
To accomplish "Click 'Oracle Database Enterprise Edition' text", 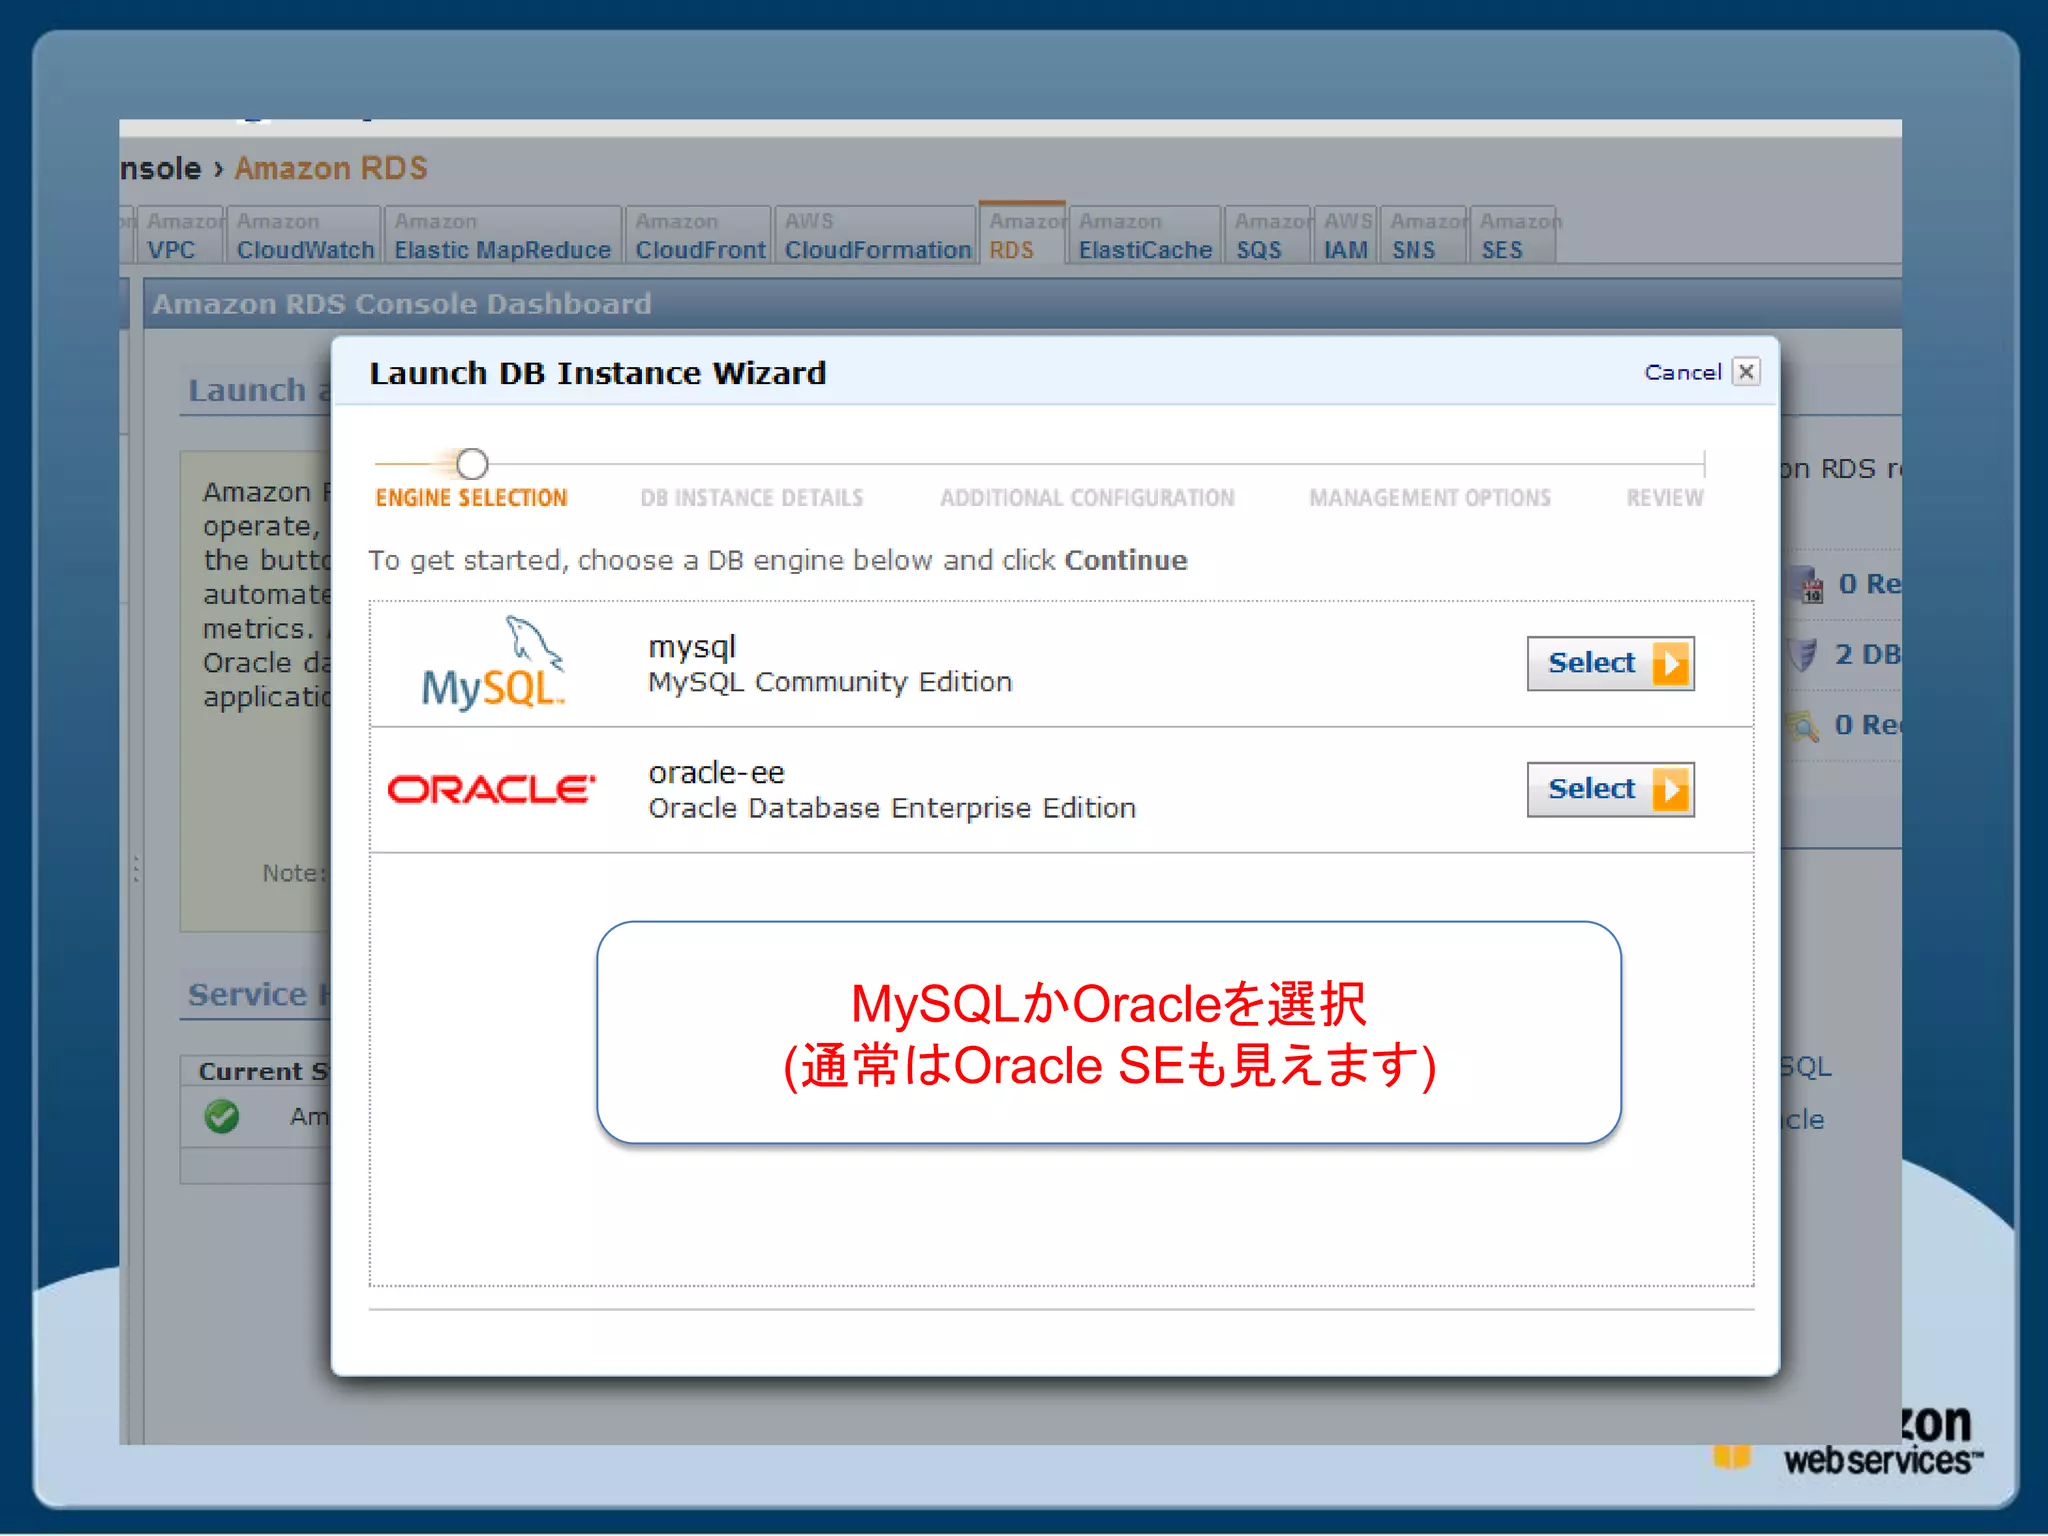I will coord(892,808).
